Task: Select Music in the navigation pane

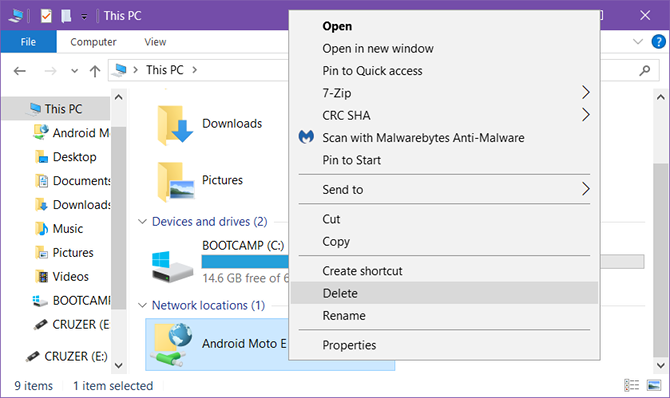Action: (x=59, y=229)
